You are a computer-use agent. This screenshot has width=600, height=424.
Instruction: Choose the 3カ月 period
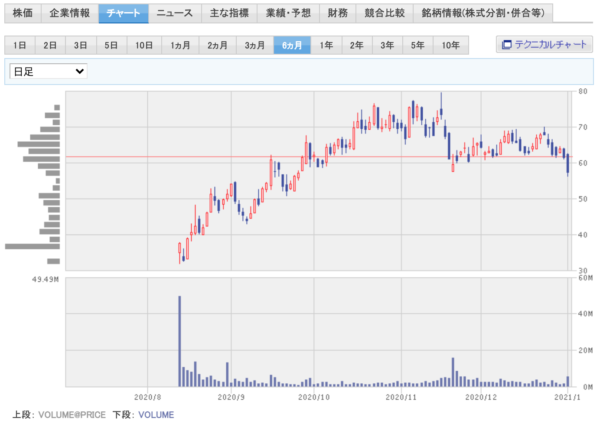(255, 45)
